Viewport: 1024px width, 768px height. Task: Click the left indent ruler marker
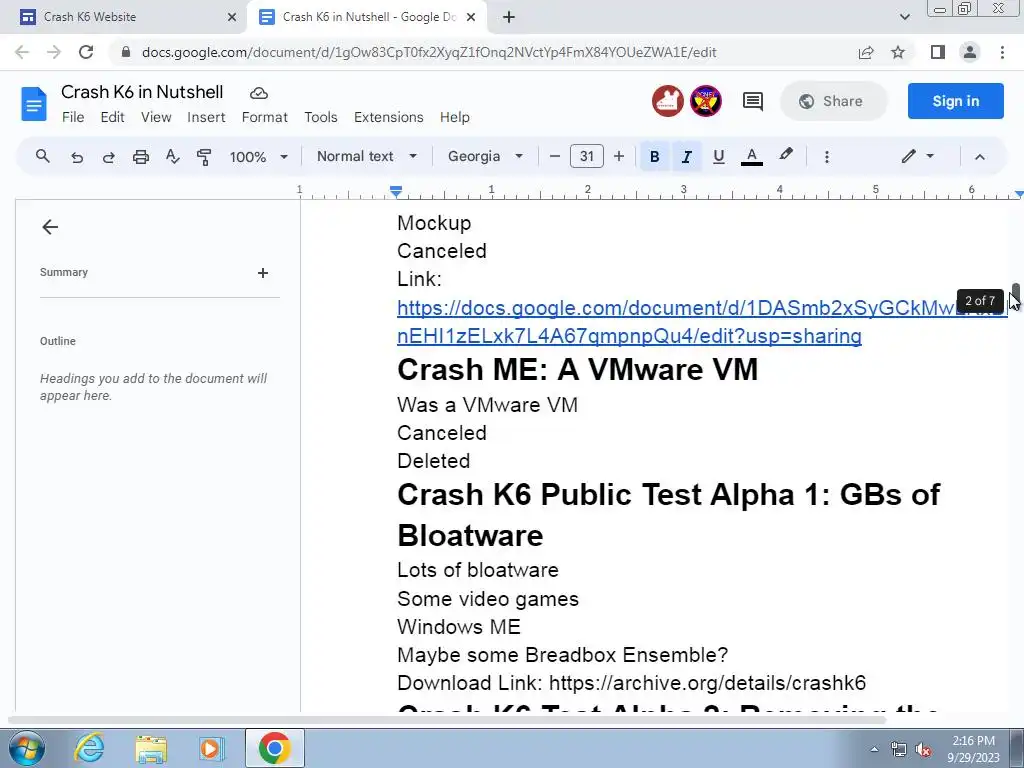[396, 191]
